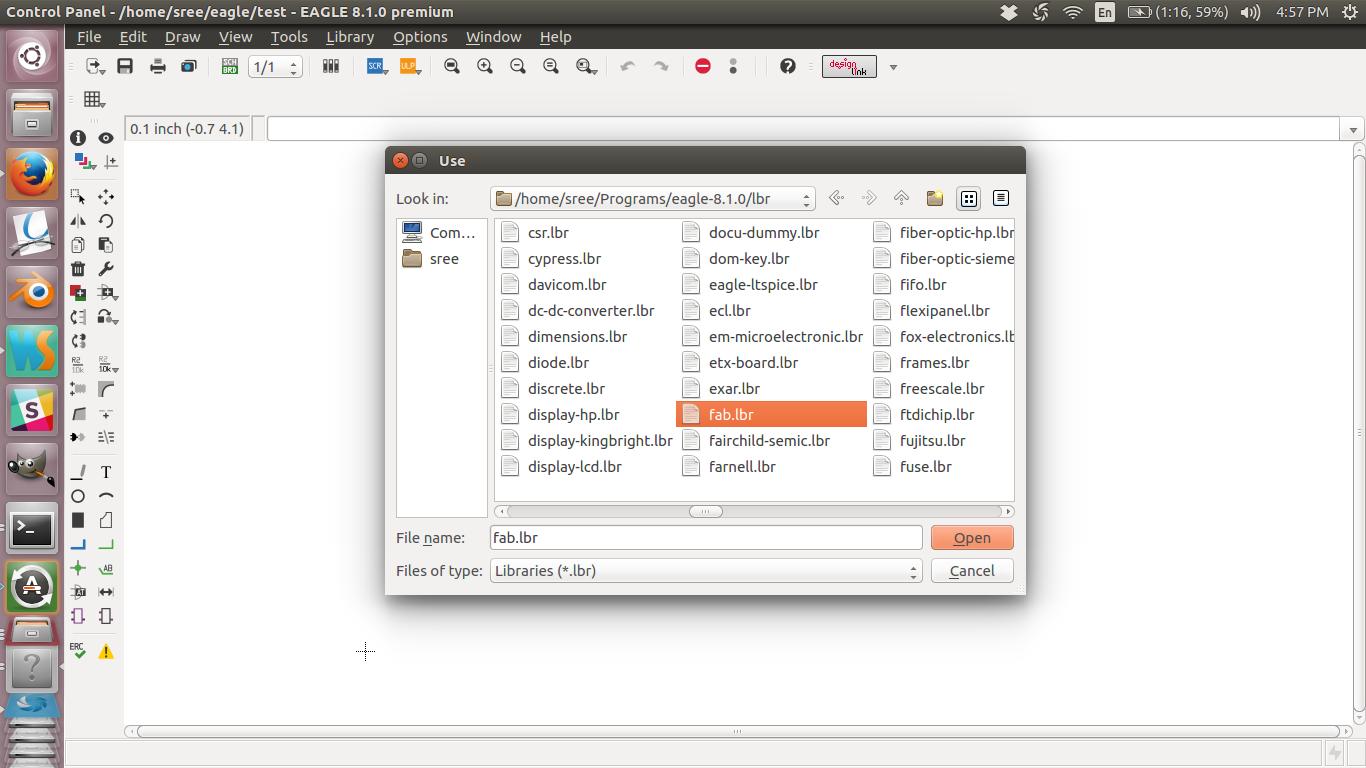Open the Layer settings dropdown icon
Viewport: 1366px width, 768px height.
click(x=84, y=161)
